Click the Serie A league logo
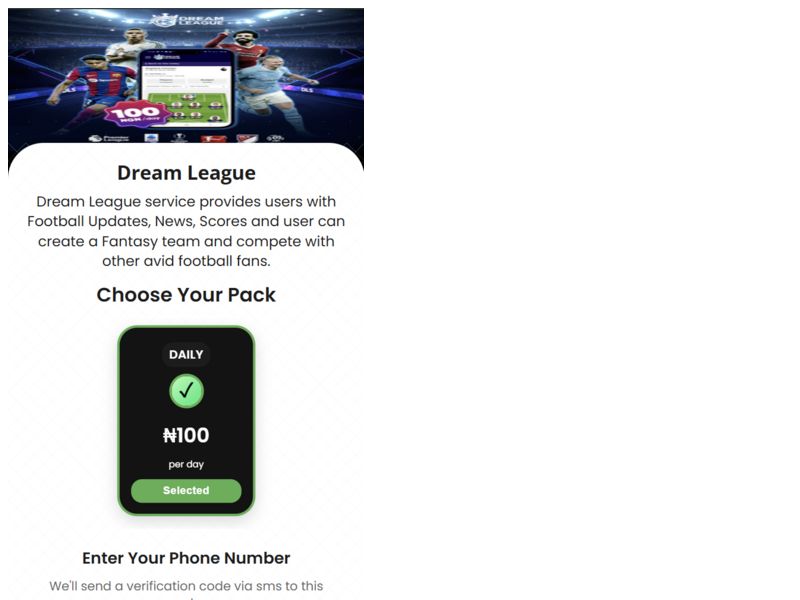Image resolution: width=800 pixels, height=600 pixels. [x=152, y=138]
